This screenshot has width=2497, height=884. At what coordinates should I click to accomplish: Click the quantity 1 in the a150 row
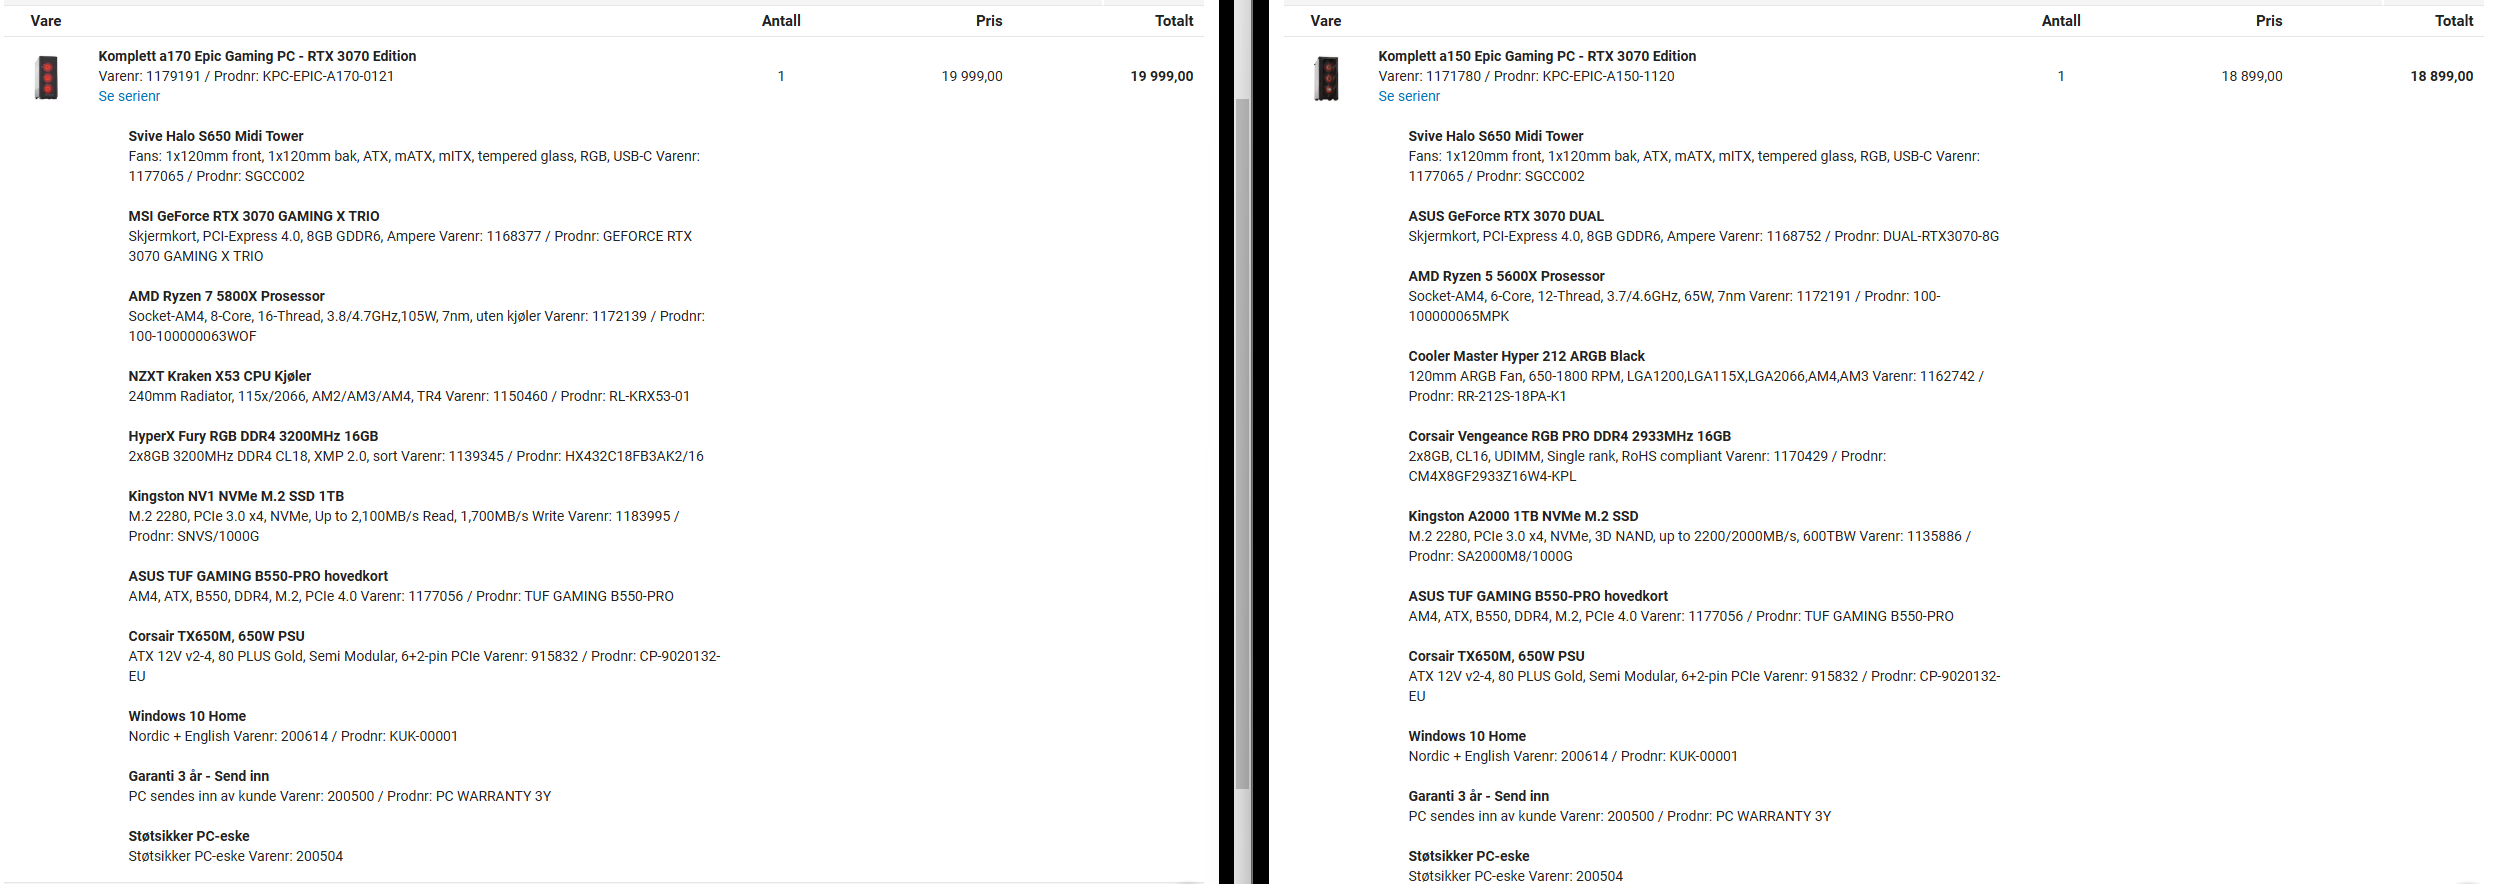click(2061, 76)
